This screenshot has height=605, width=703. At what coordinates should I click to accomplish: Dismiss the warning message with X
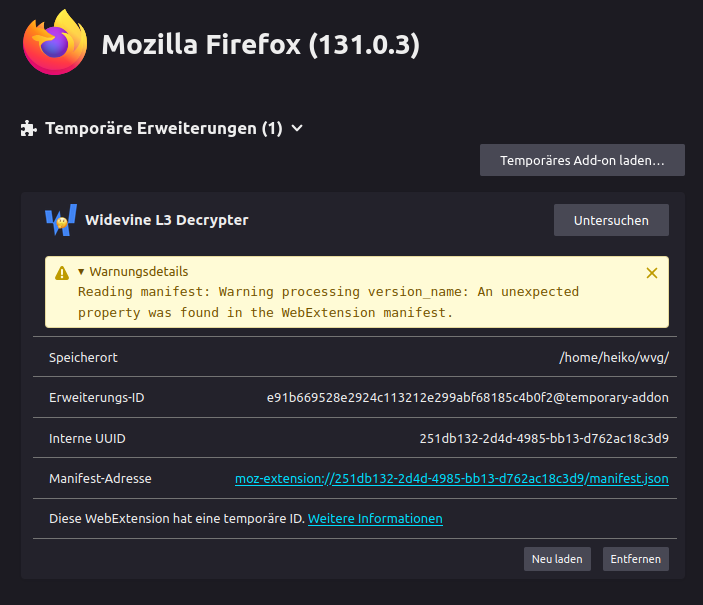click(x=652, y=272)
